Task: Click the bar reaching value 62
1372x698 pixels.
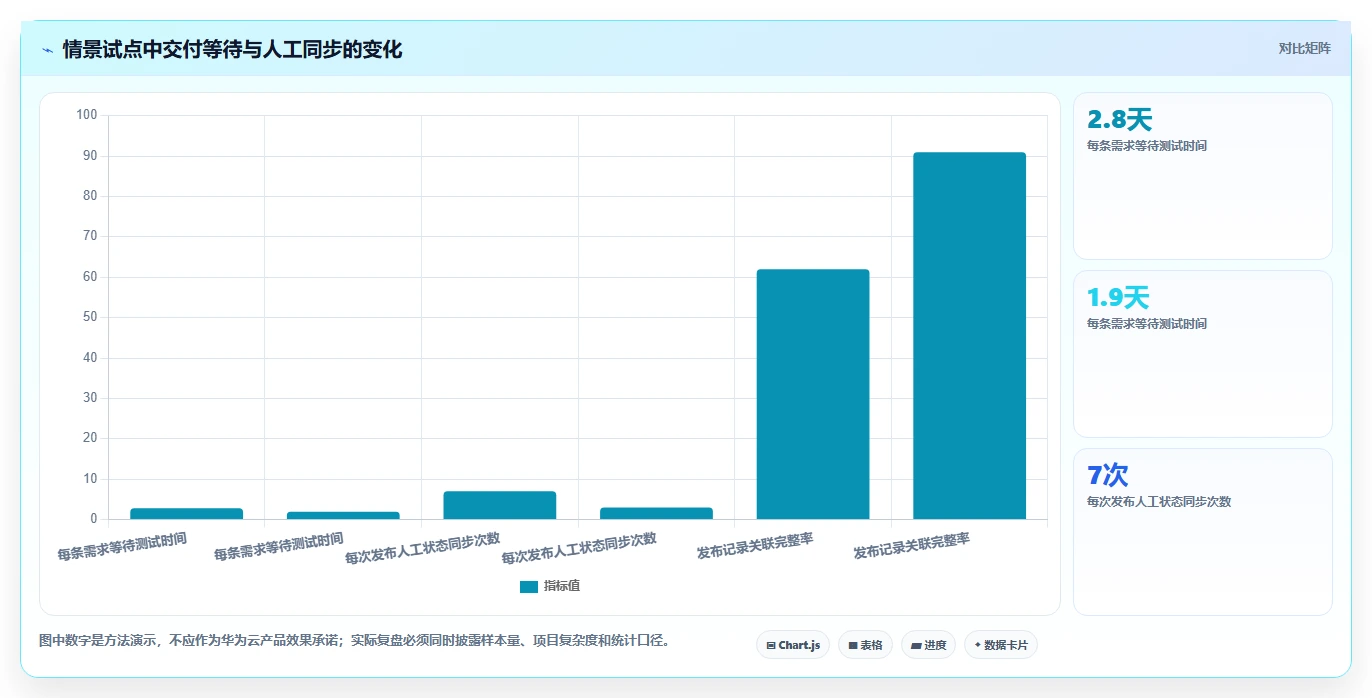Action: point(813,394)
